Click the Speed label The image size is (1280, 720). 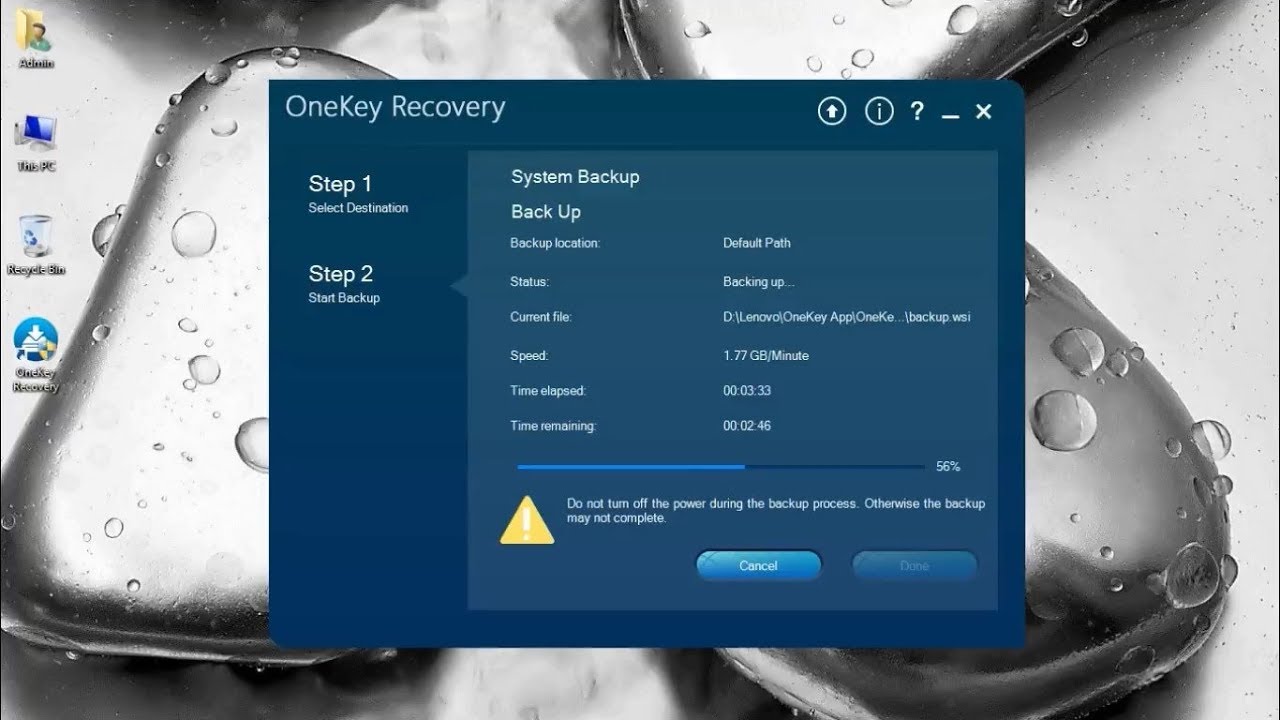click(529, 355)
